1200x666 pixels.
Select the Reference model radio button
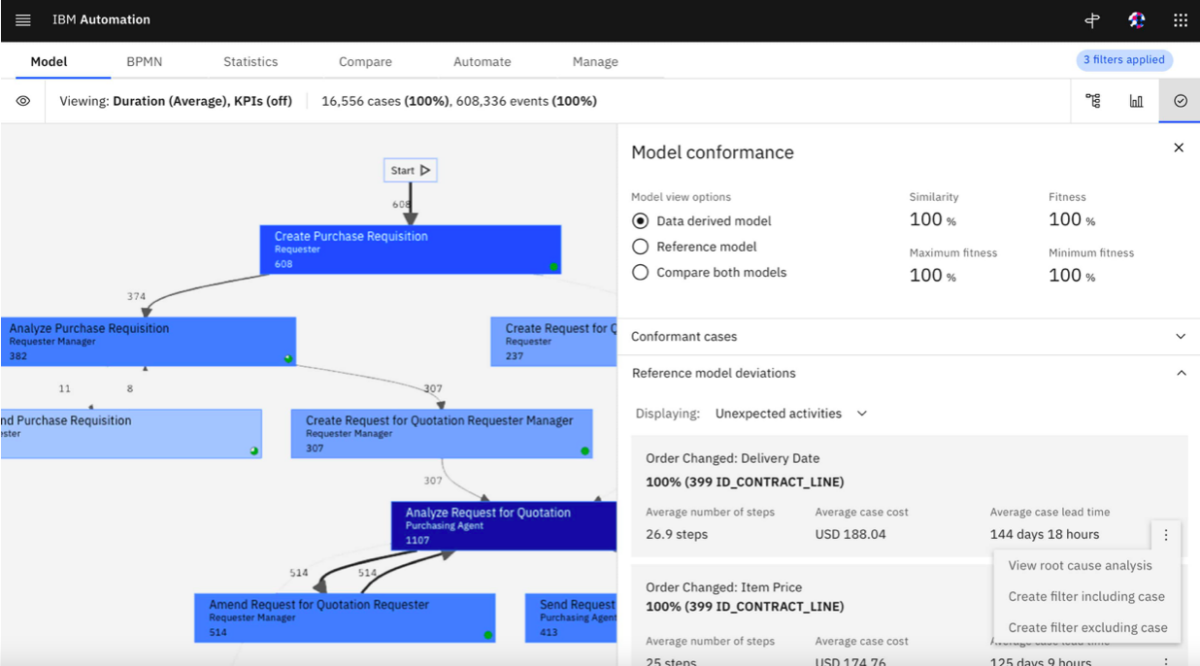[640, 246]
